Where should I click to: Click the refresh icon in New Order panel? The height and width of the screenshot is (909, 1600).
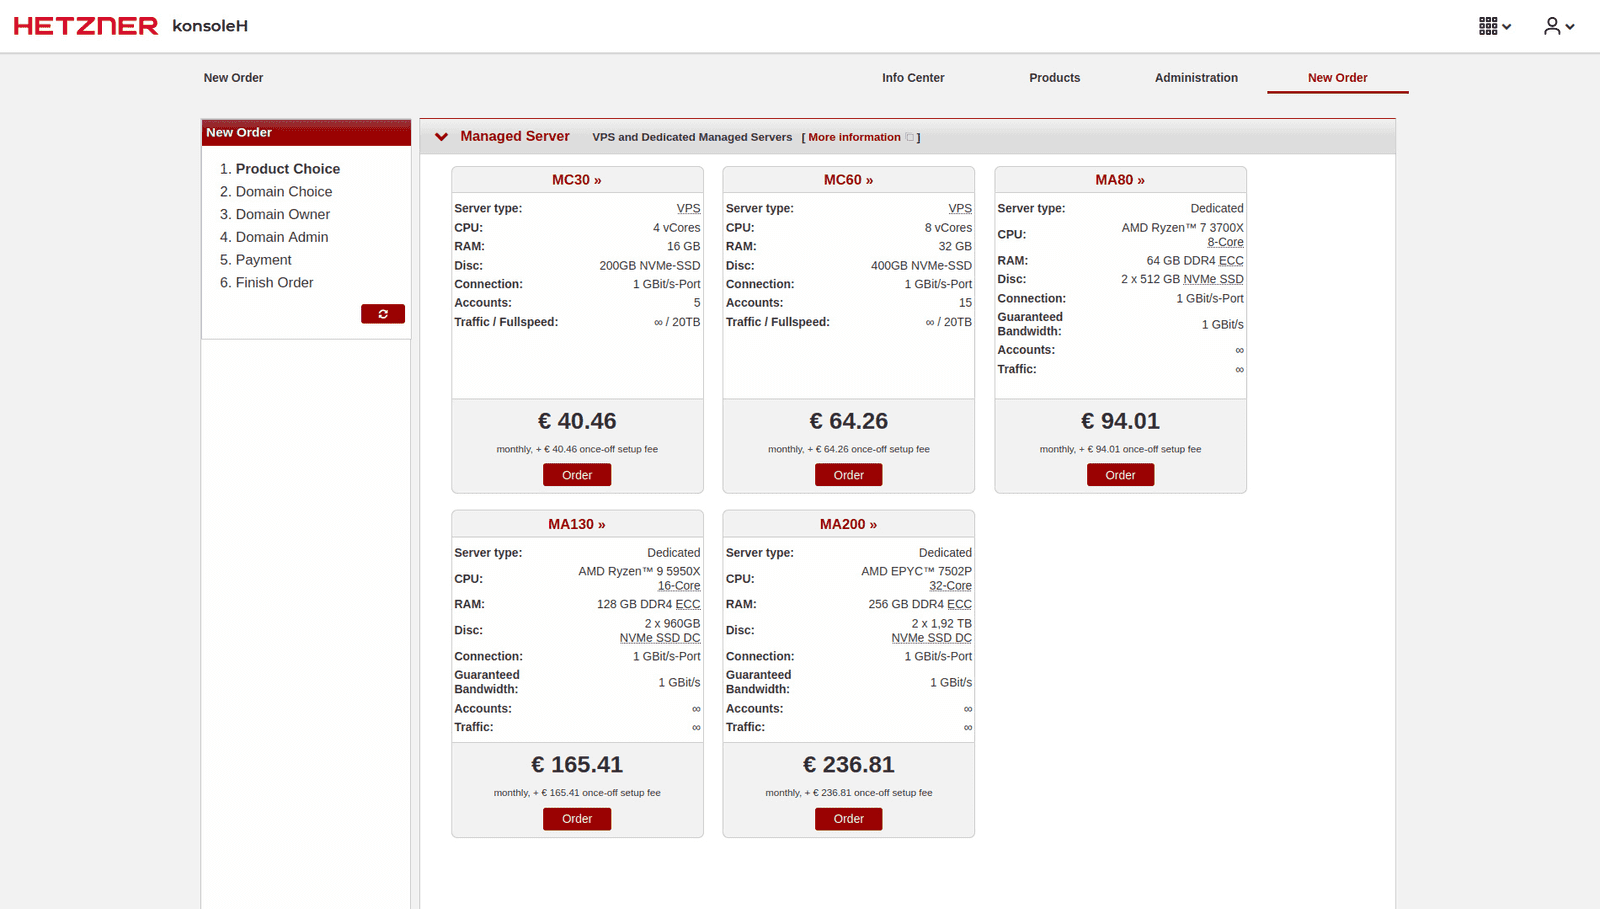[x=383, y=313]
